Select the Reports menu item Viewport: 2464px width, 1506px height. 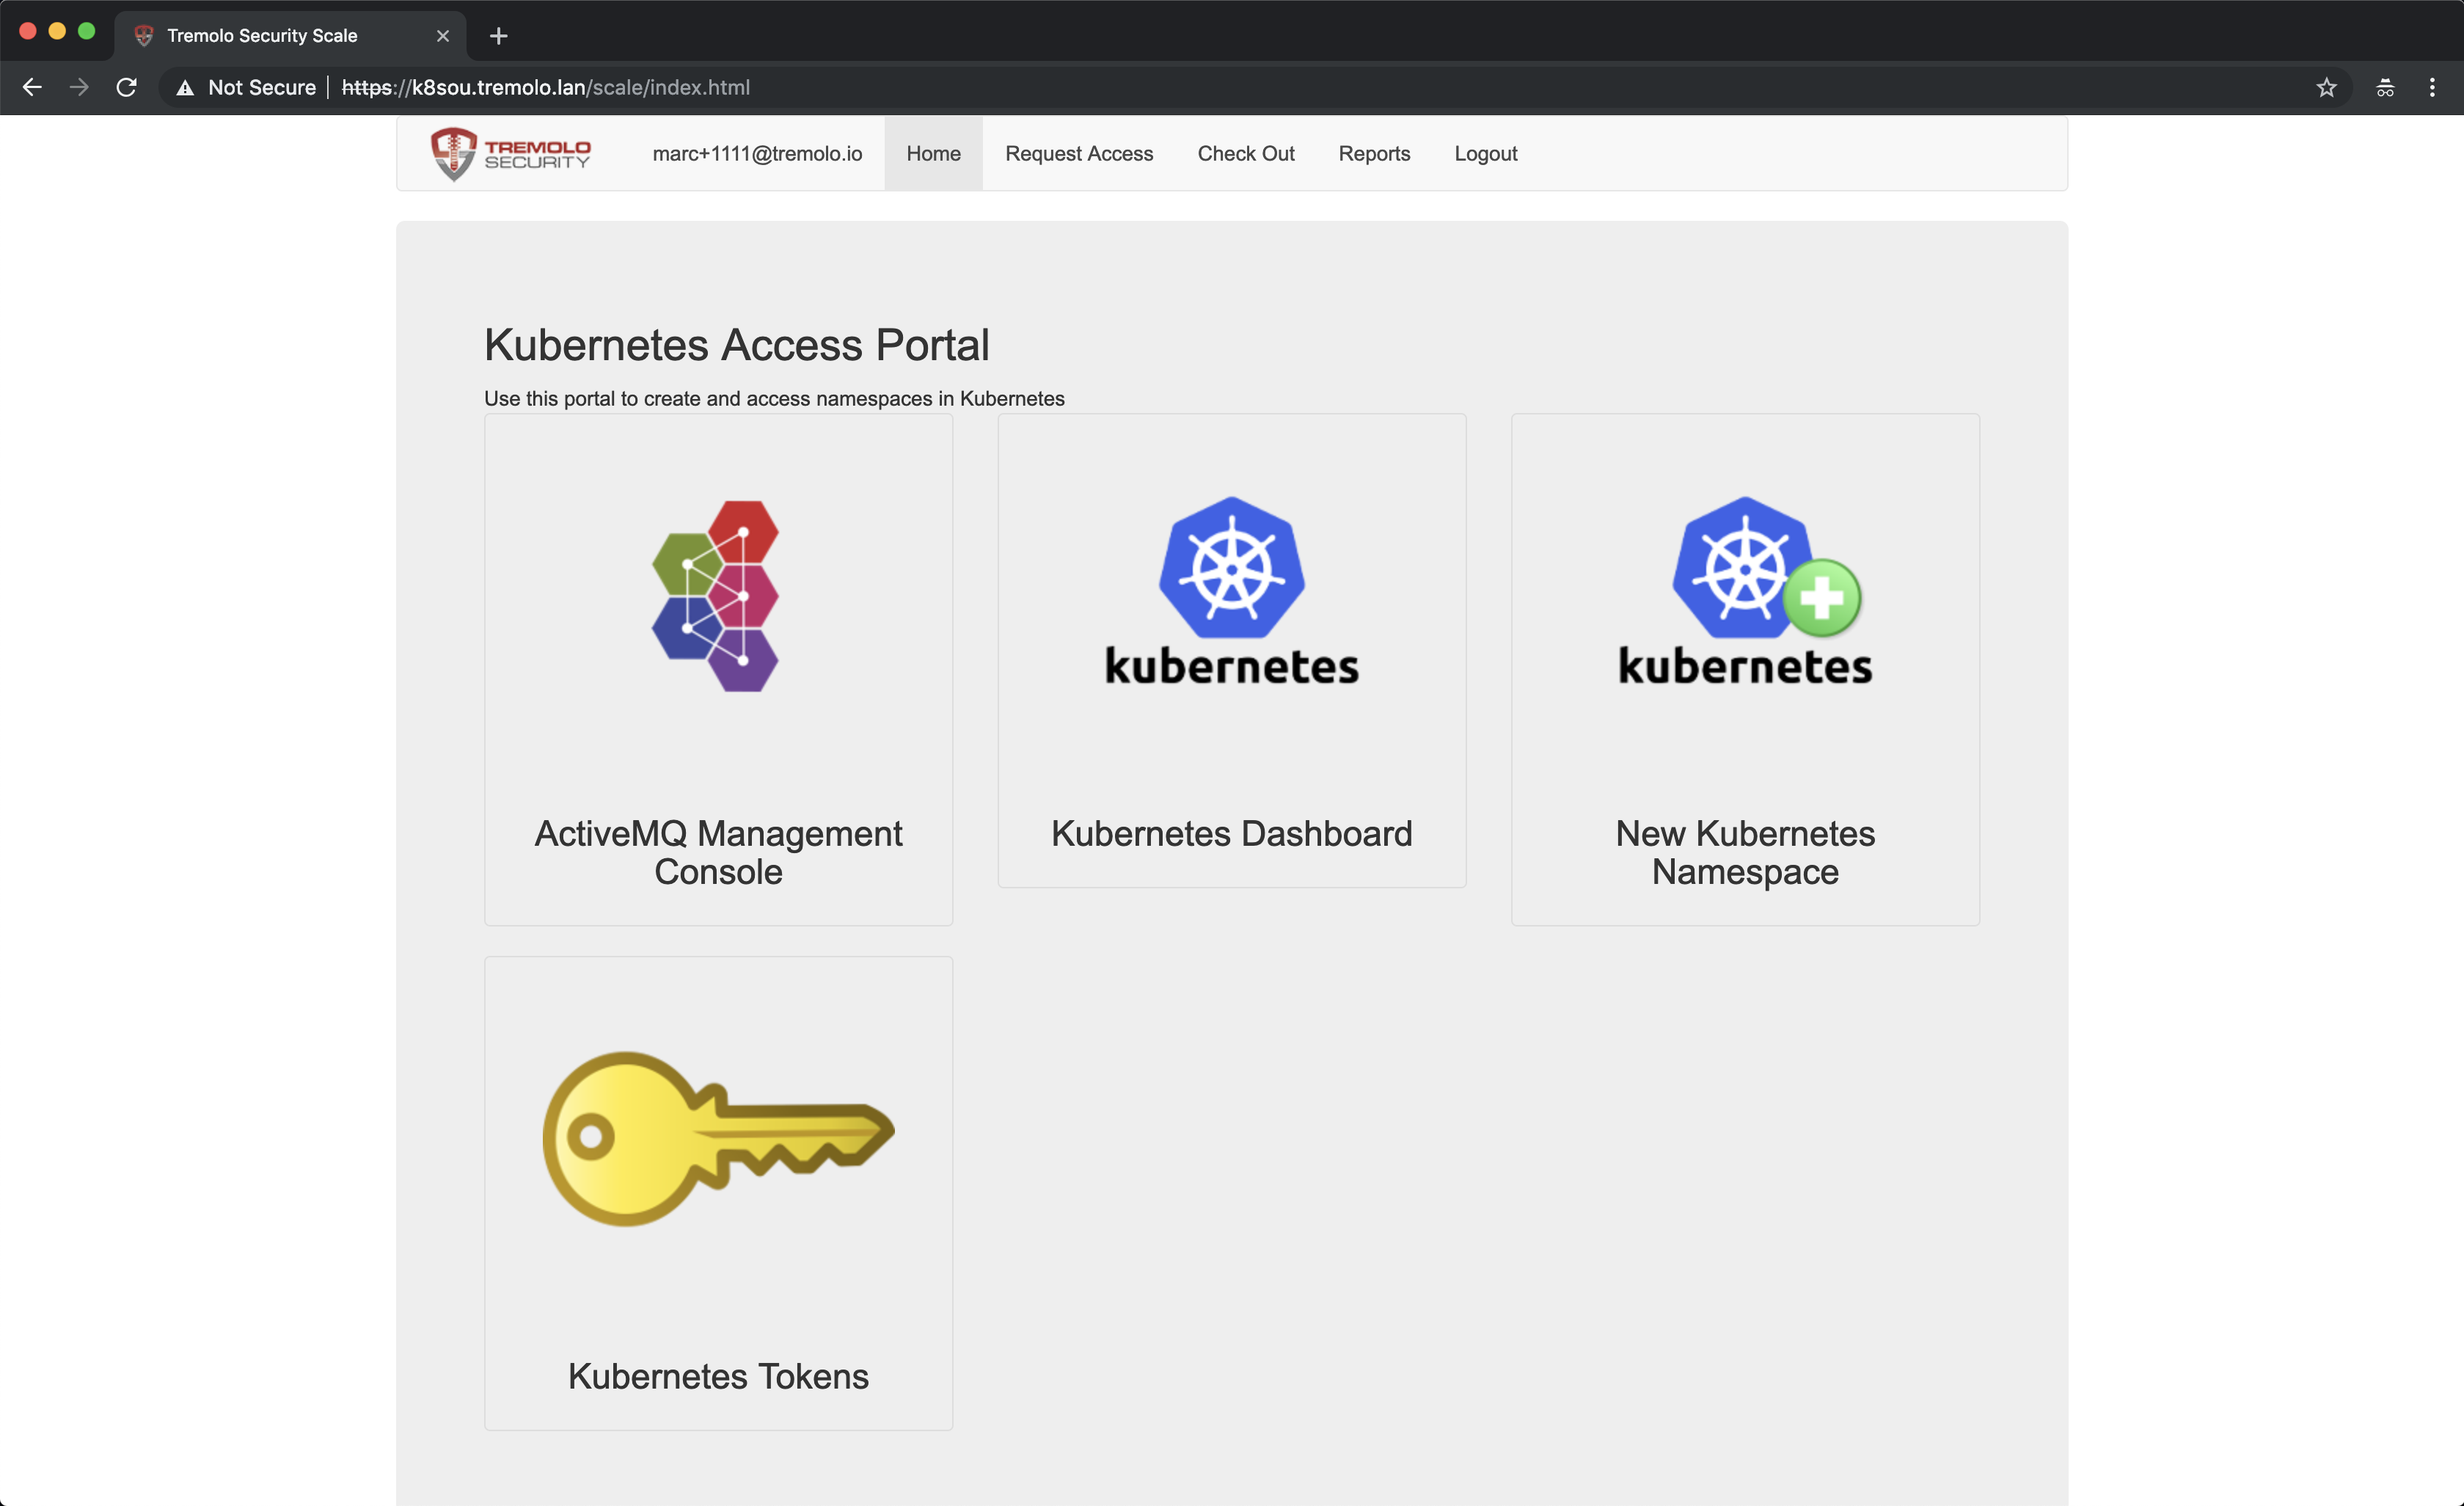tap(1375, 153)
